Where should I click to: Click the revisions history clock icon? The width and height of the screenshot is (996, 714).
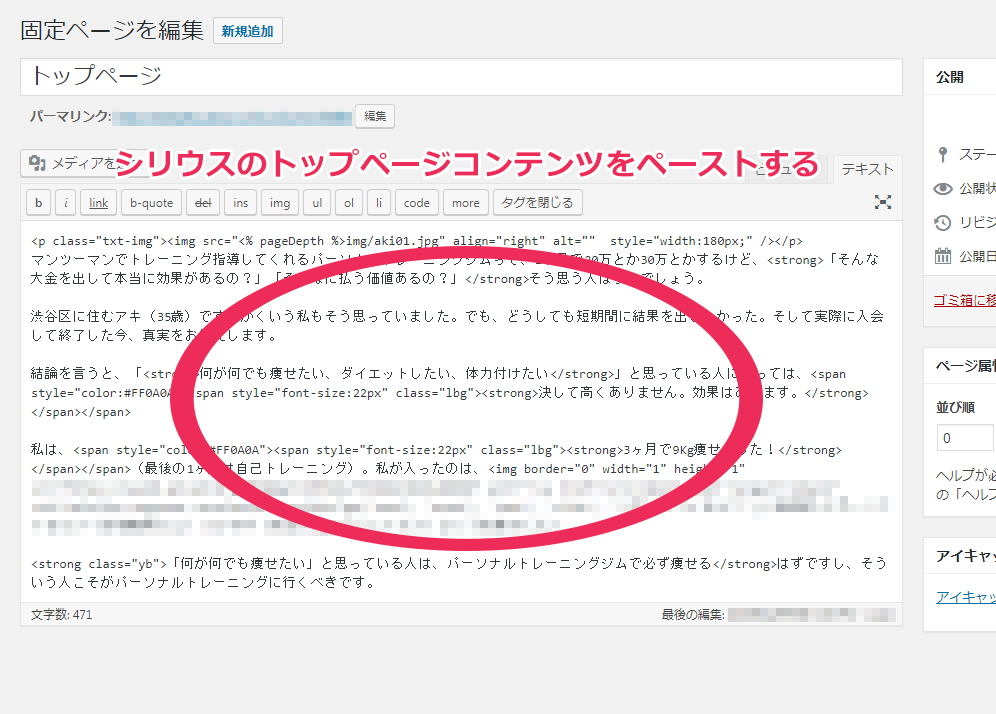coord(942,223)
